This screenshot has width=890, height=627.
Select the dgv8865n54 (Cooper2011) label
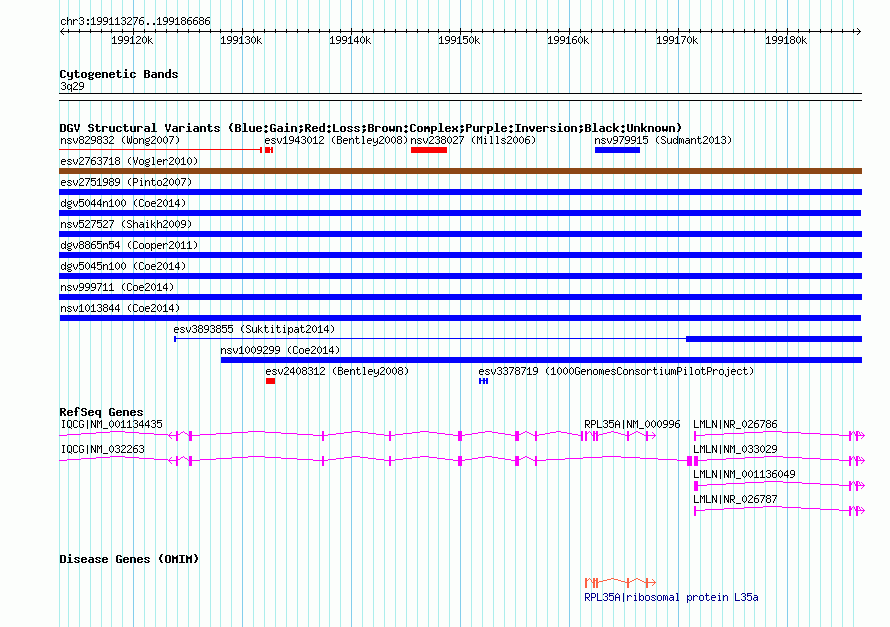[129, 245]
